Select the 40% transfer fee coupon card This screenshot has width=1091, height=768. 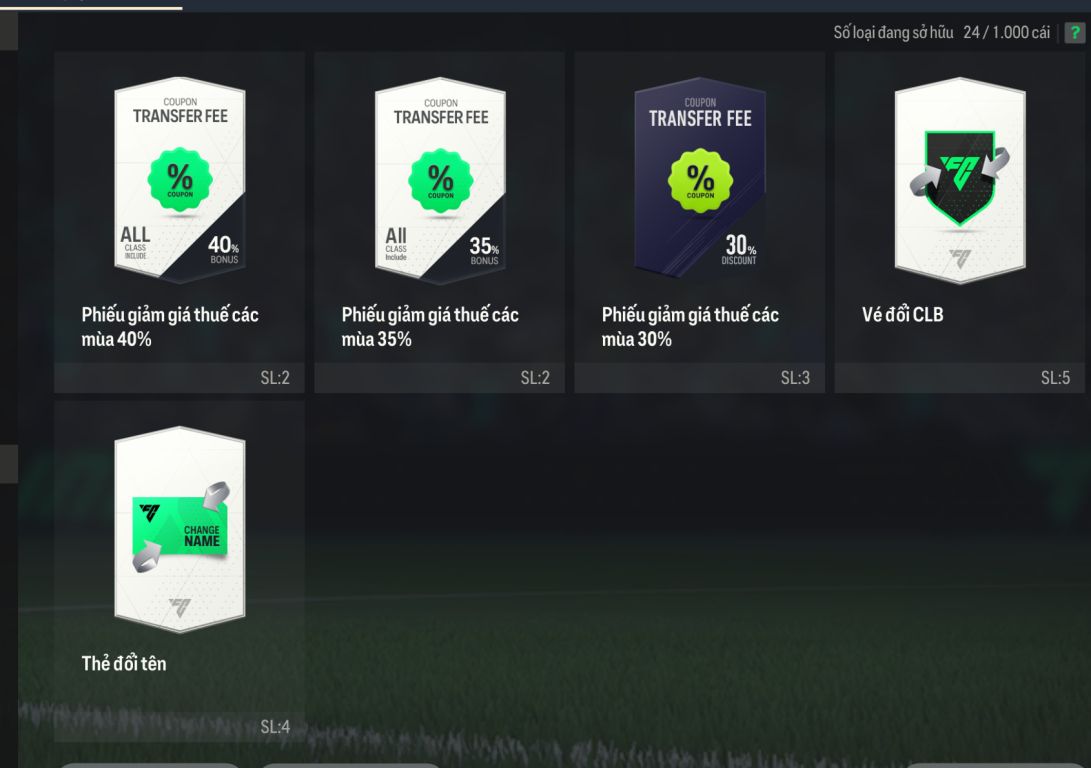tap(180, 180)
